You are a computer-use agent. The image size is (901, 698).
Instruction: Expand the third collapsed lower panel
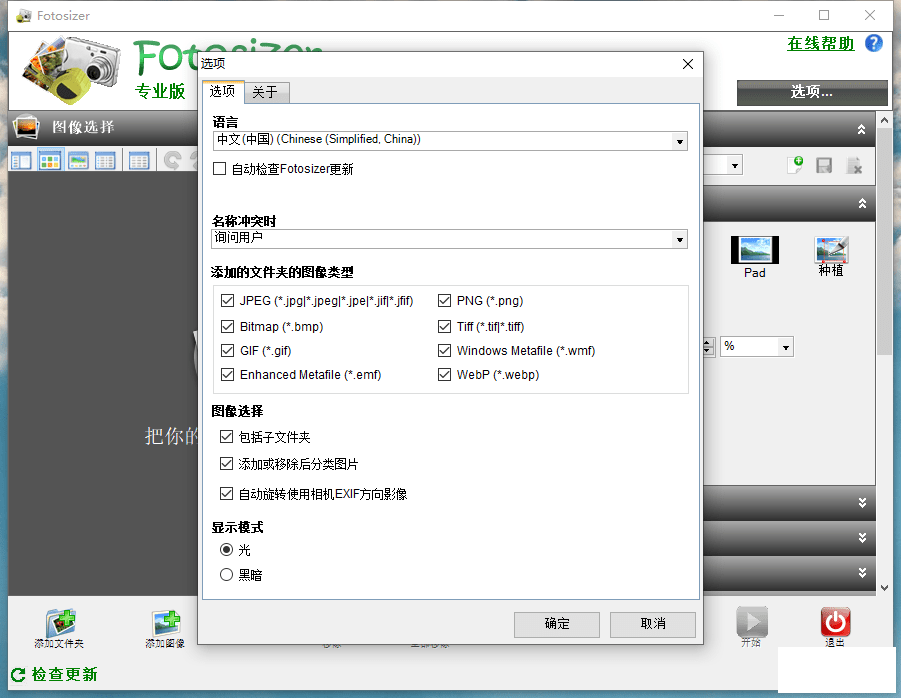click(862, 573)
